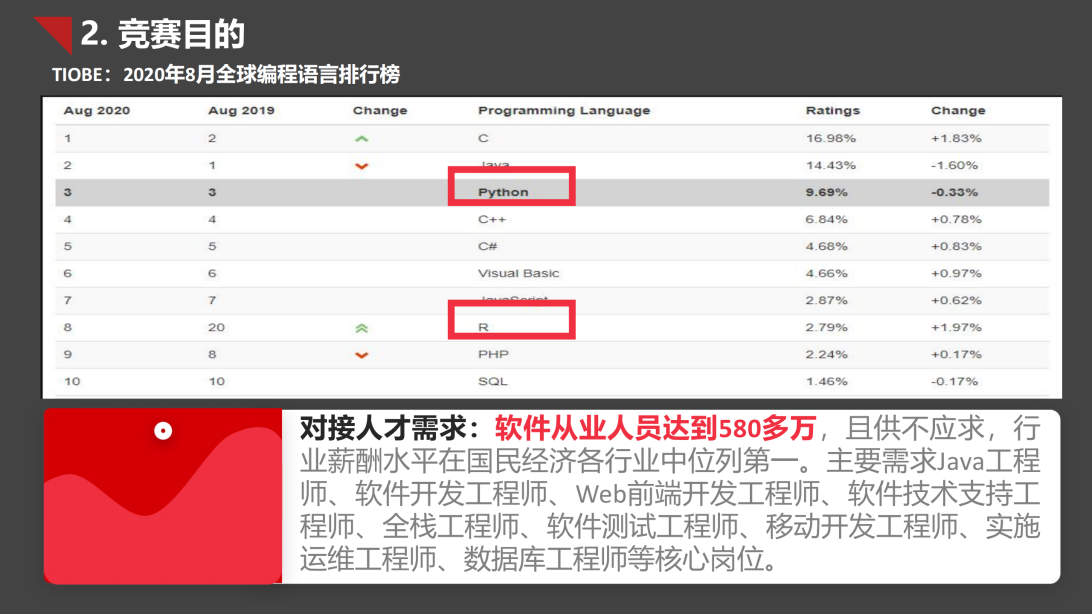Select the "R" language cell
Viewport: 1092px width, 614px height.
pos(483,327)
